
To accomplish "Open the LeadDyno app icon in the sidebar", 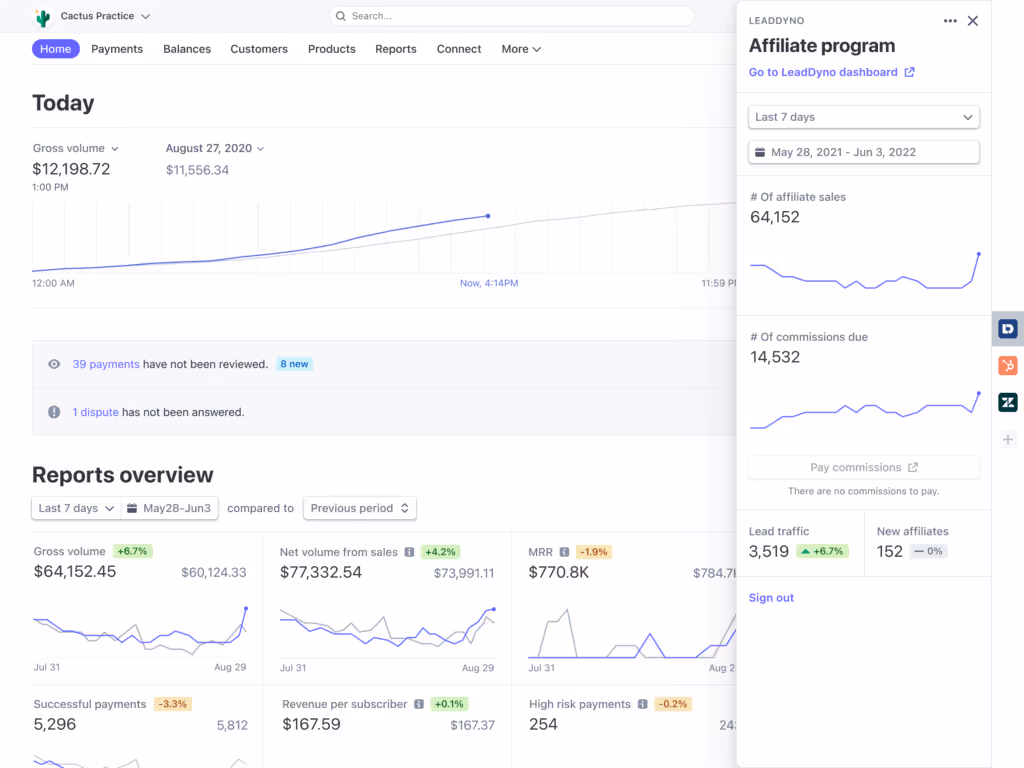I will (1008, 328).
